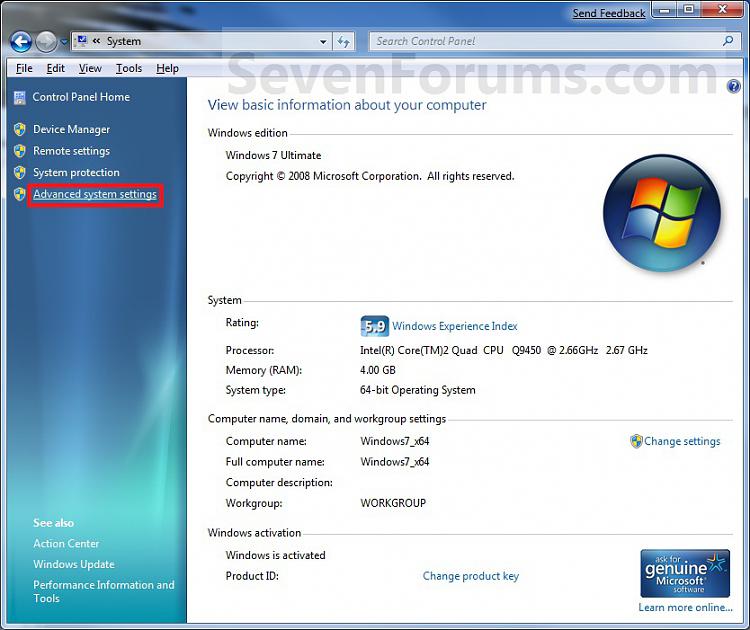The width and height of the screenshot is (750, 630).
Task: Close the System window
Action: (722, 10)
